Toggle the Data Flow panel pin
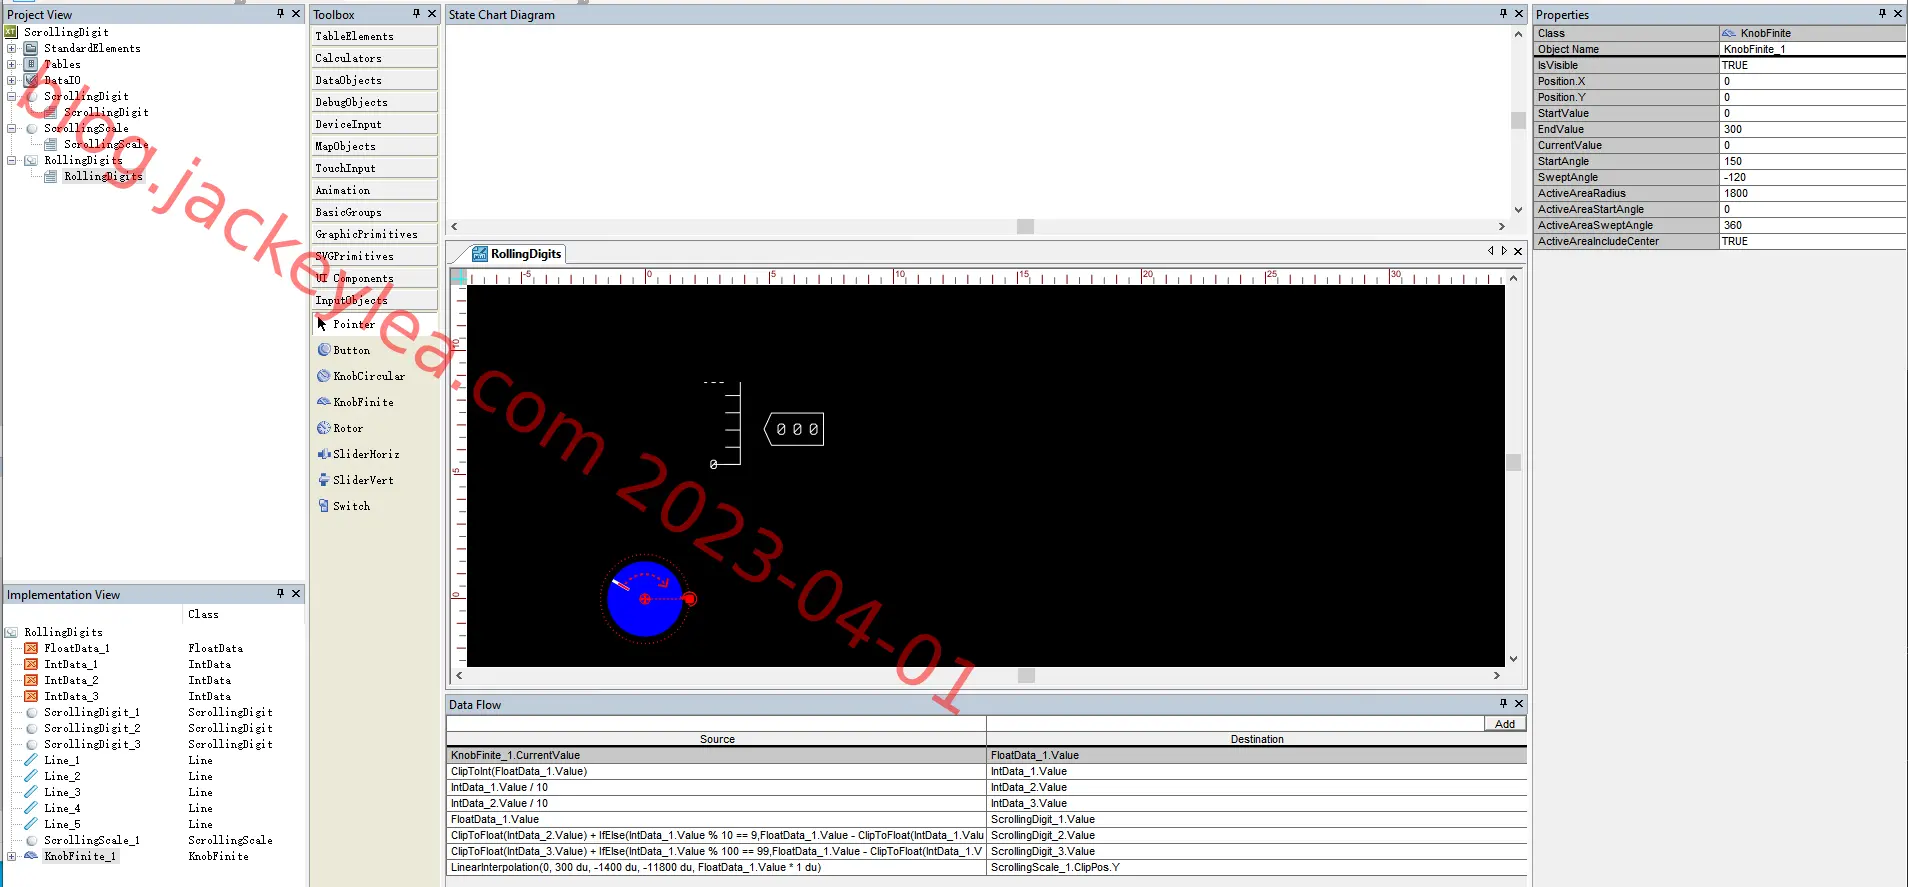The image size is (1908, 887). pyautogui.click(x=1503, y=704)
